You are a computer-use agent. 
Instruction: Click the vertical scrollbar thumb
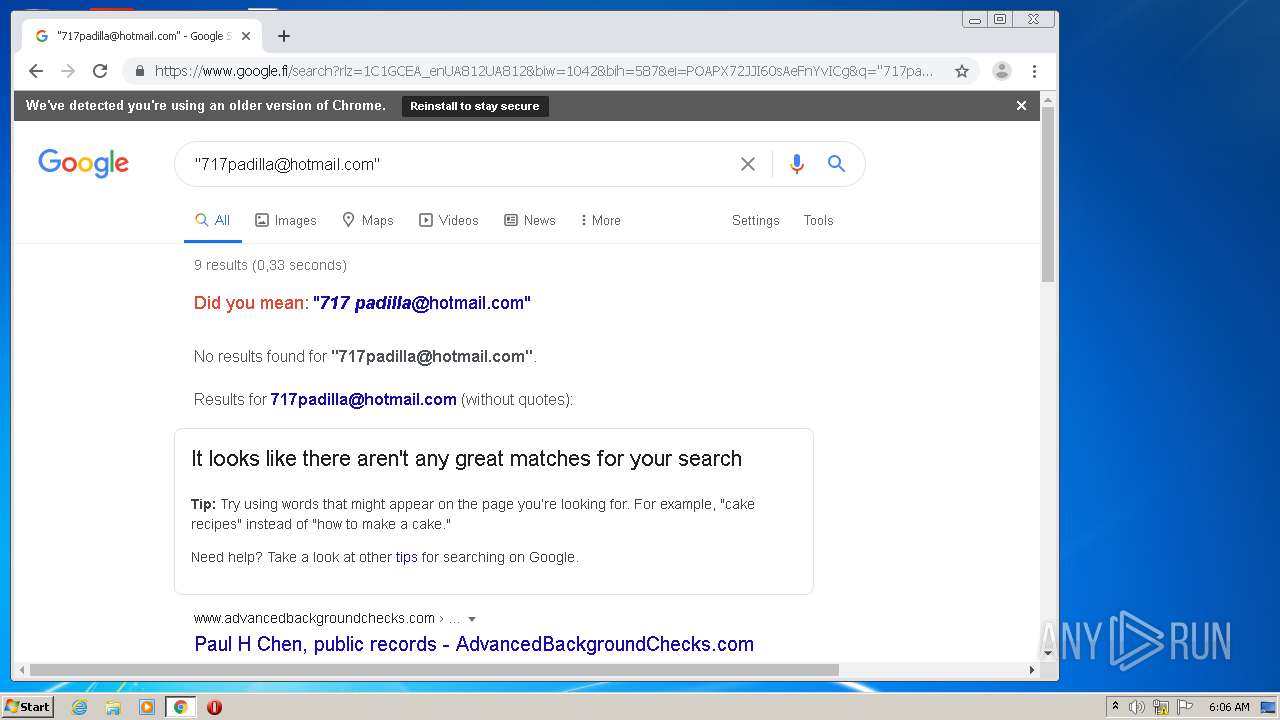(1048, 194)
